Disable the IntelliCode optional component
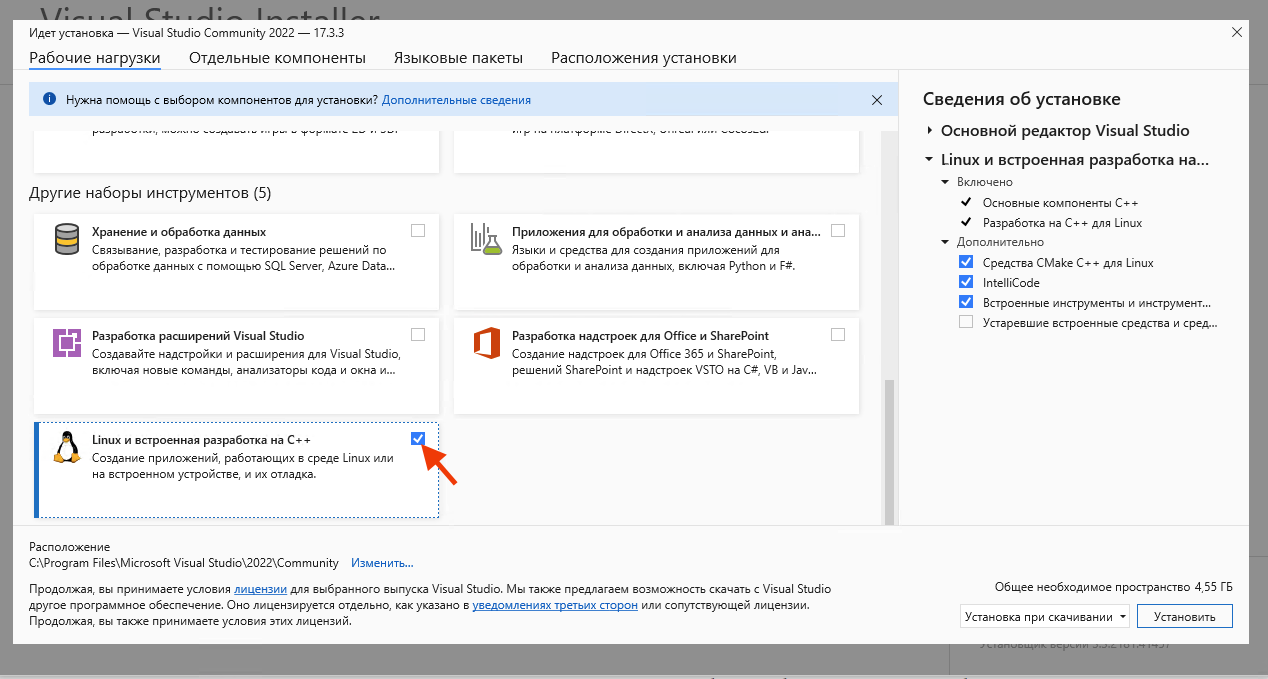 [x=966, y=282]
